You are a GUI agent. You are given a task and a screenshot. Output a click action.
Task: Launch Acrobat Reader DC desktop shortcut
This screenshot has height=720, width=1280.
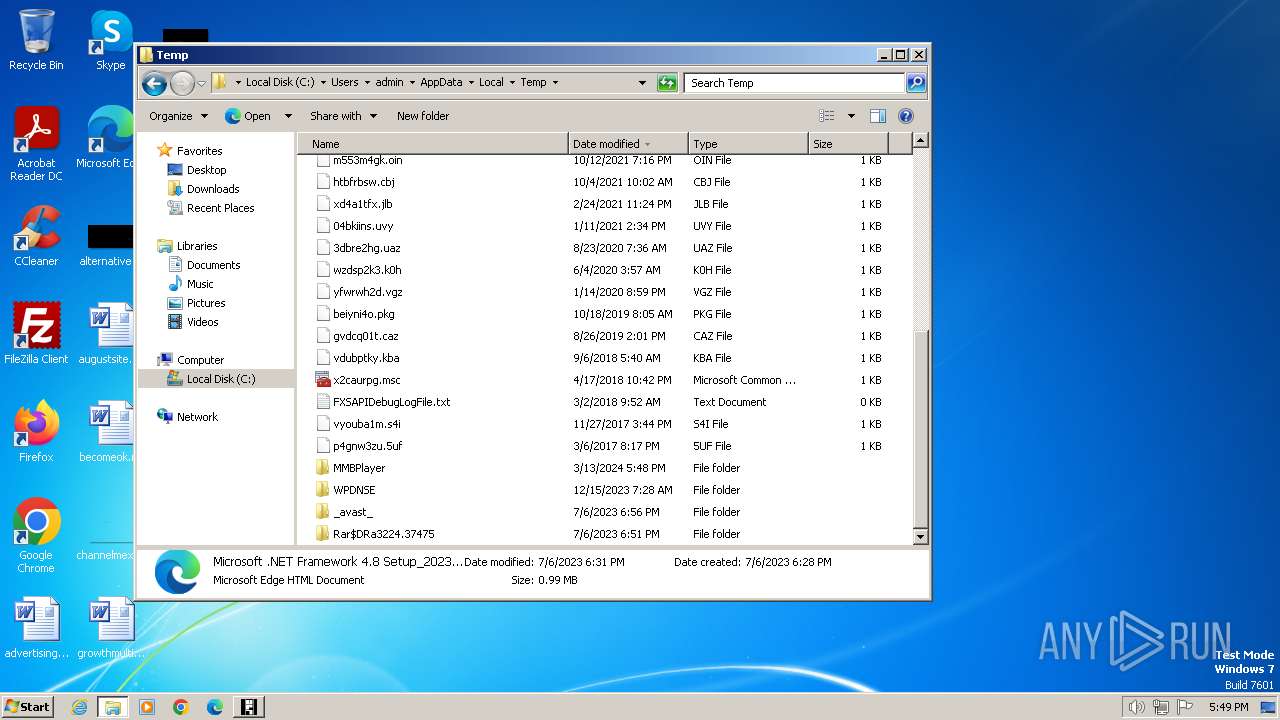[x=36, y=144]
